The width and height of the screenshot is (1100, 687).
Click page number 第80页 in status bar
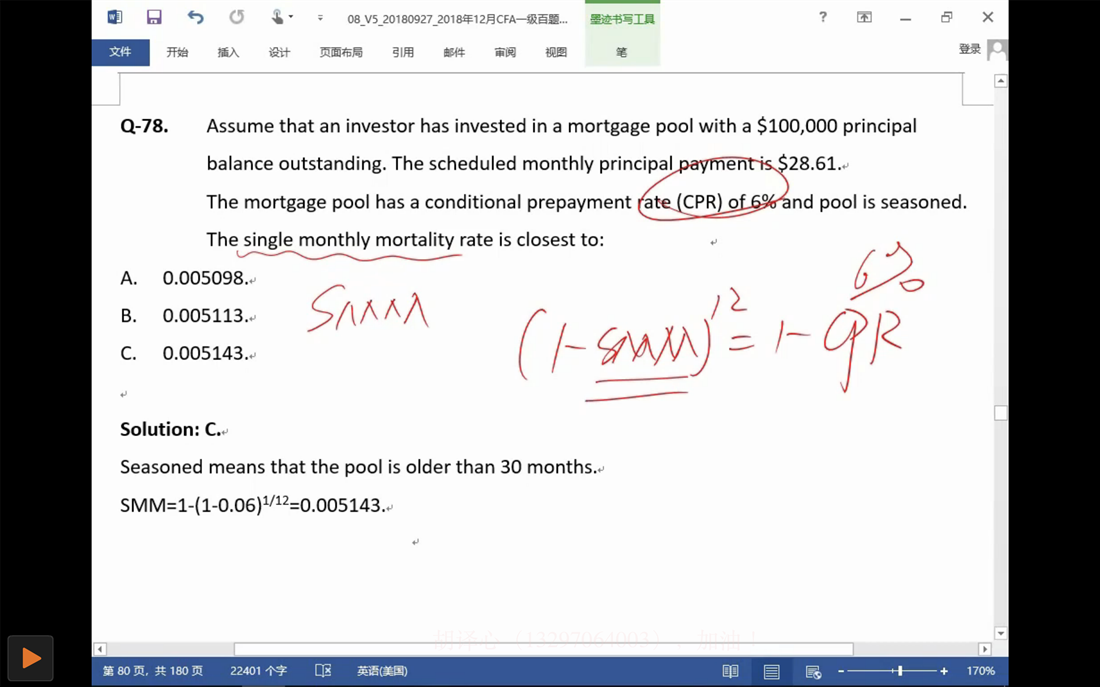click(153, 671)
